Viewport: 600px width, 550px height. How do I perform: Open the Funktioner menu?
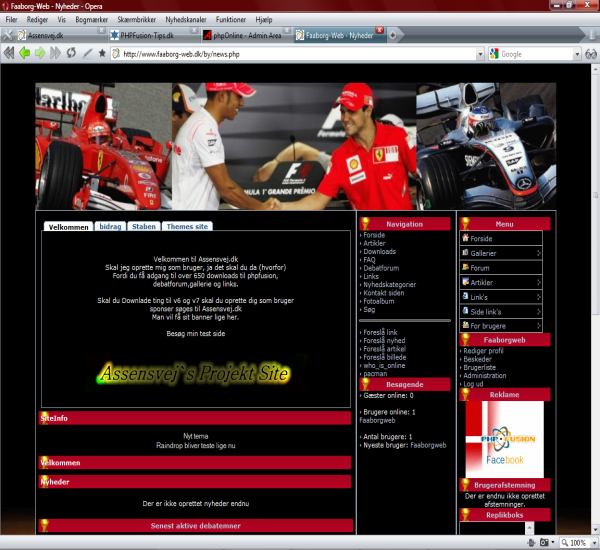tap(231, 20)
